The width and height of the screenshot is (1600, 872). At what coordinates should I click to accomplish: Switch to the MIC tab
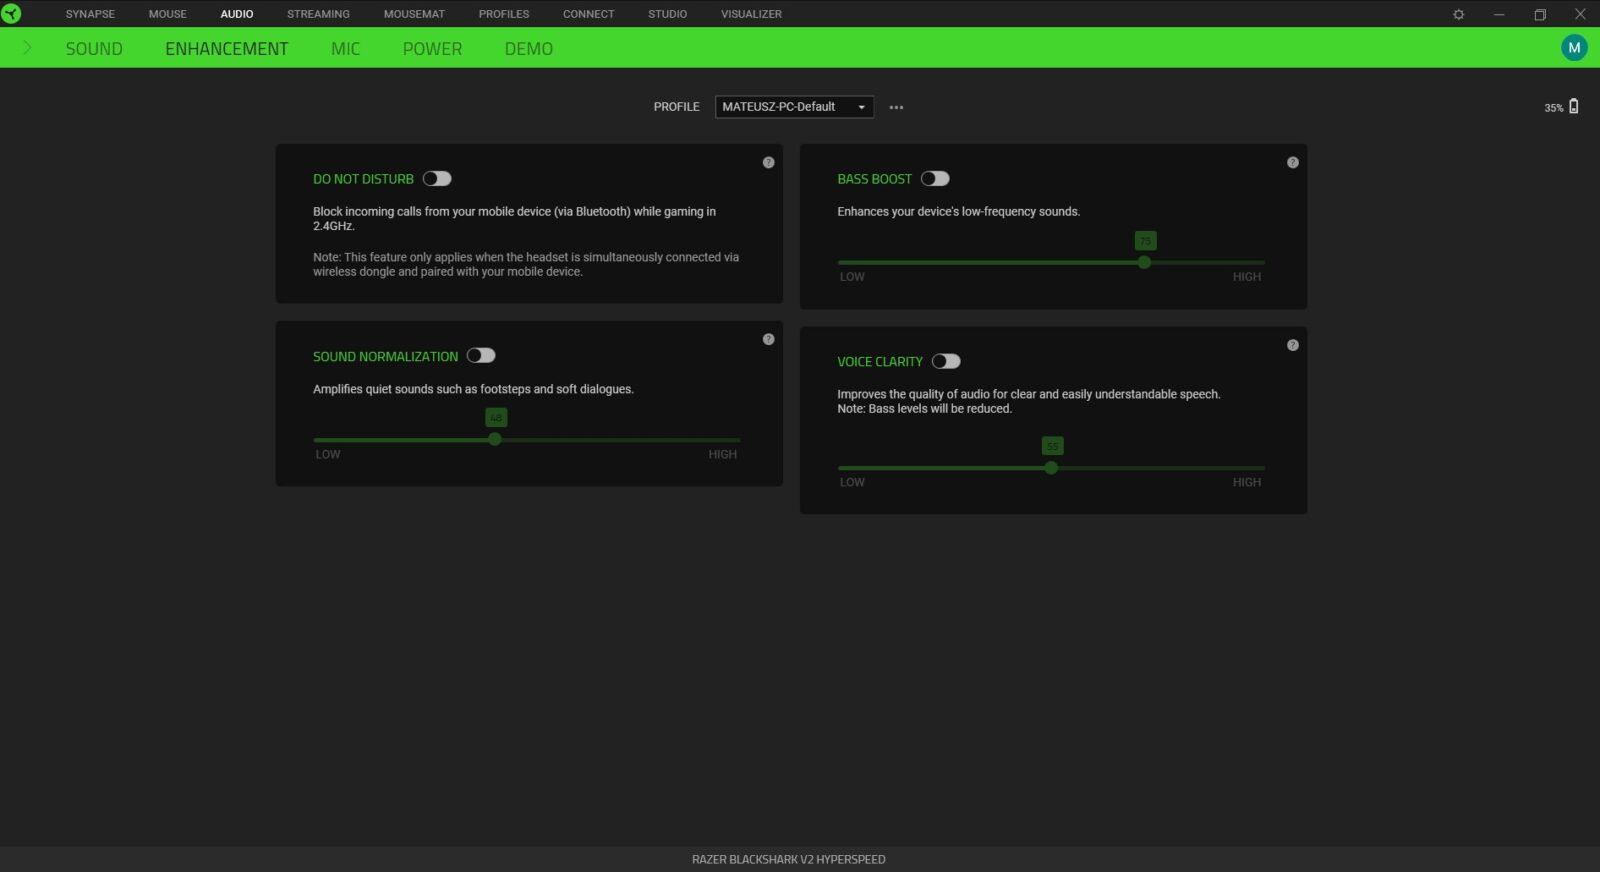345,49
